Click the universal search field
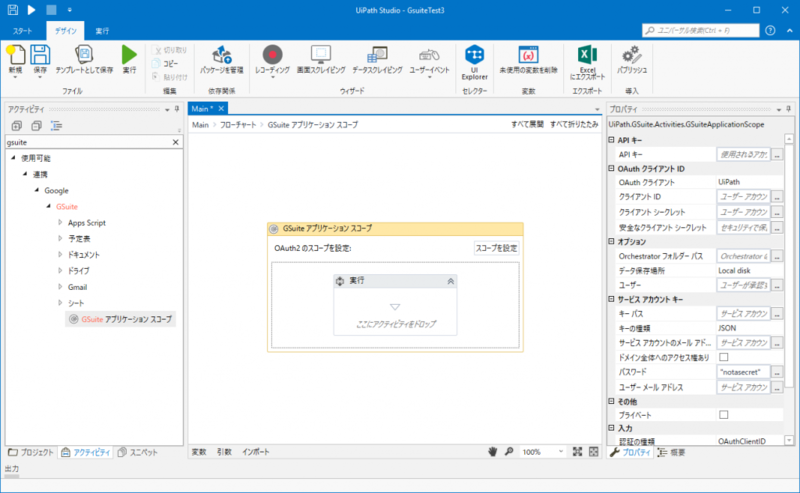800x493 pixels. coord(701,31)
